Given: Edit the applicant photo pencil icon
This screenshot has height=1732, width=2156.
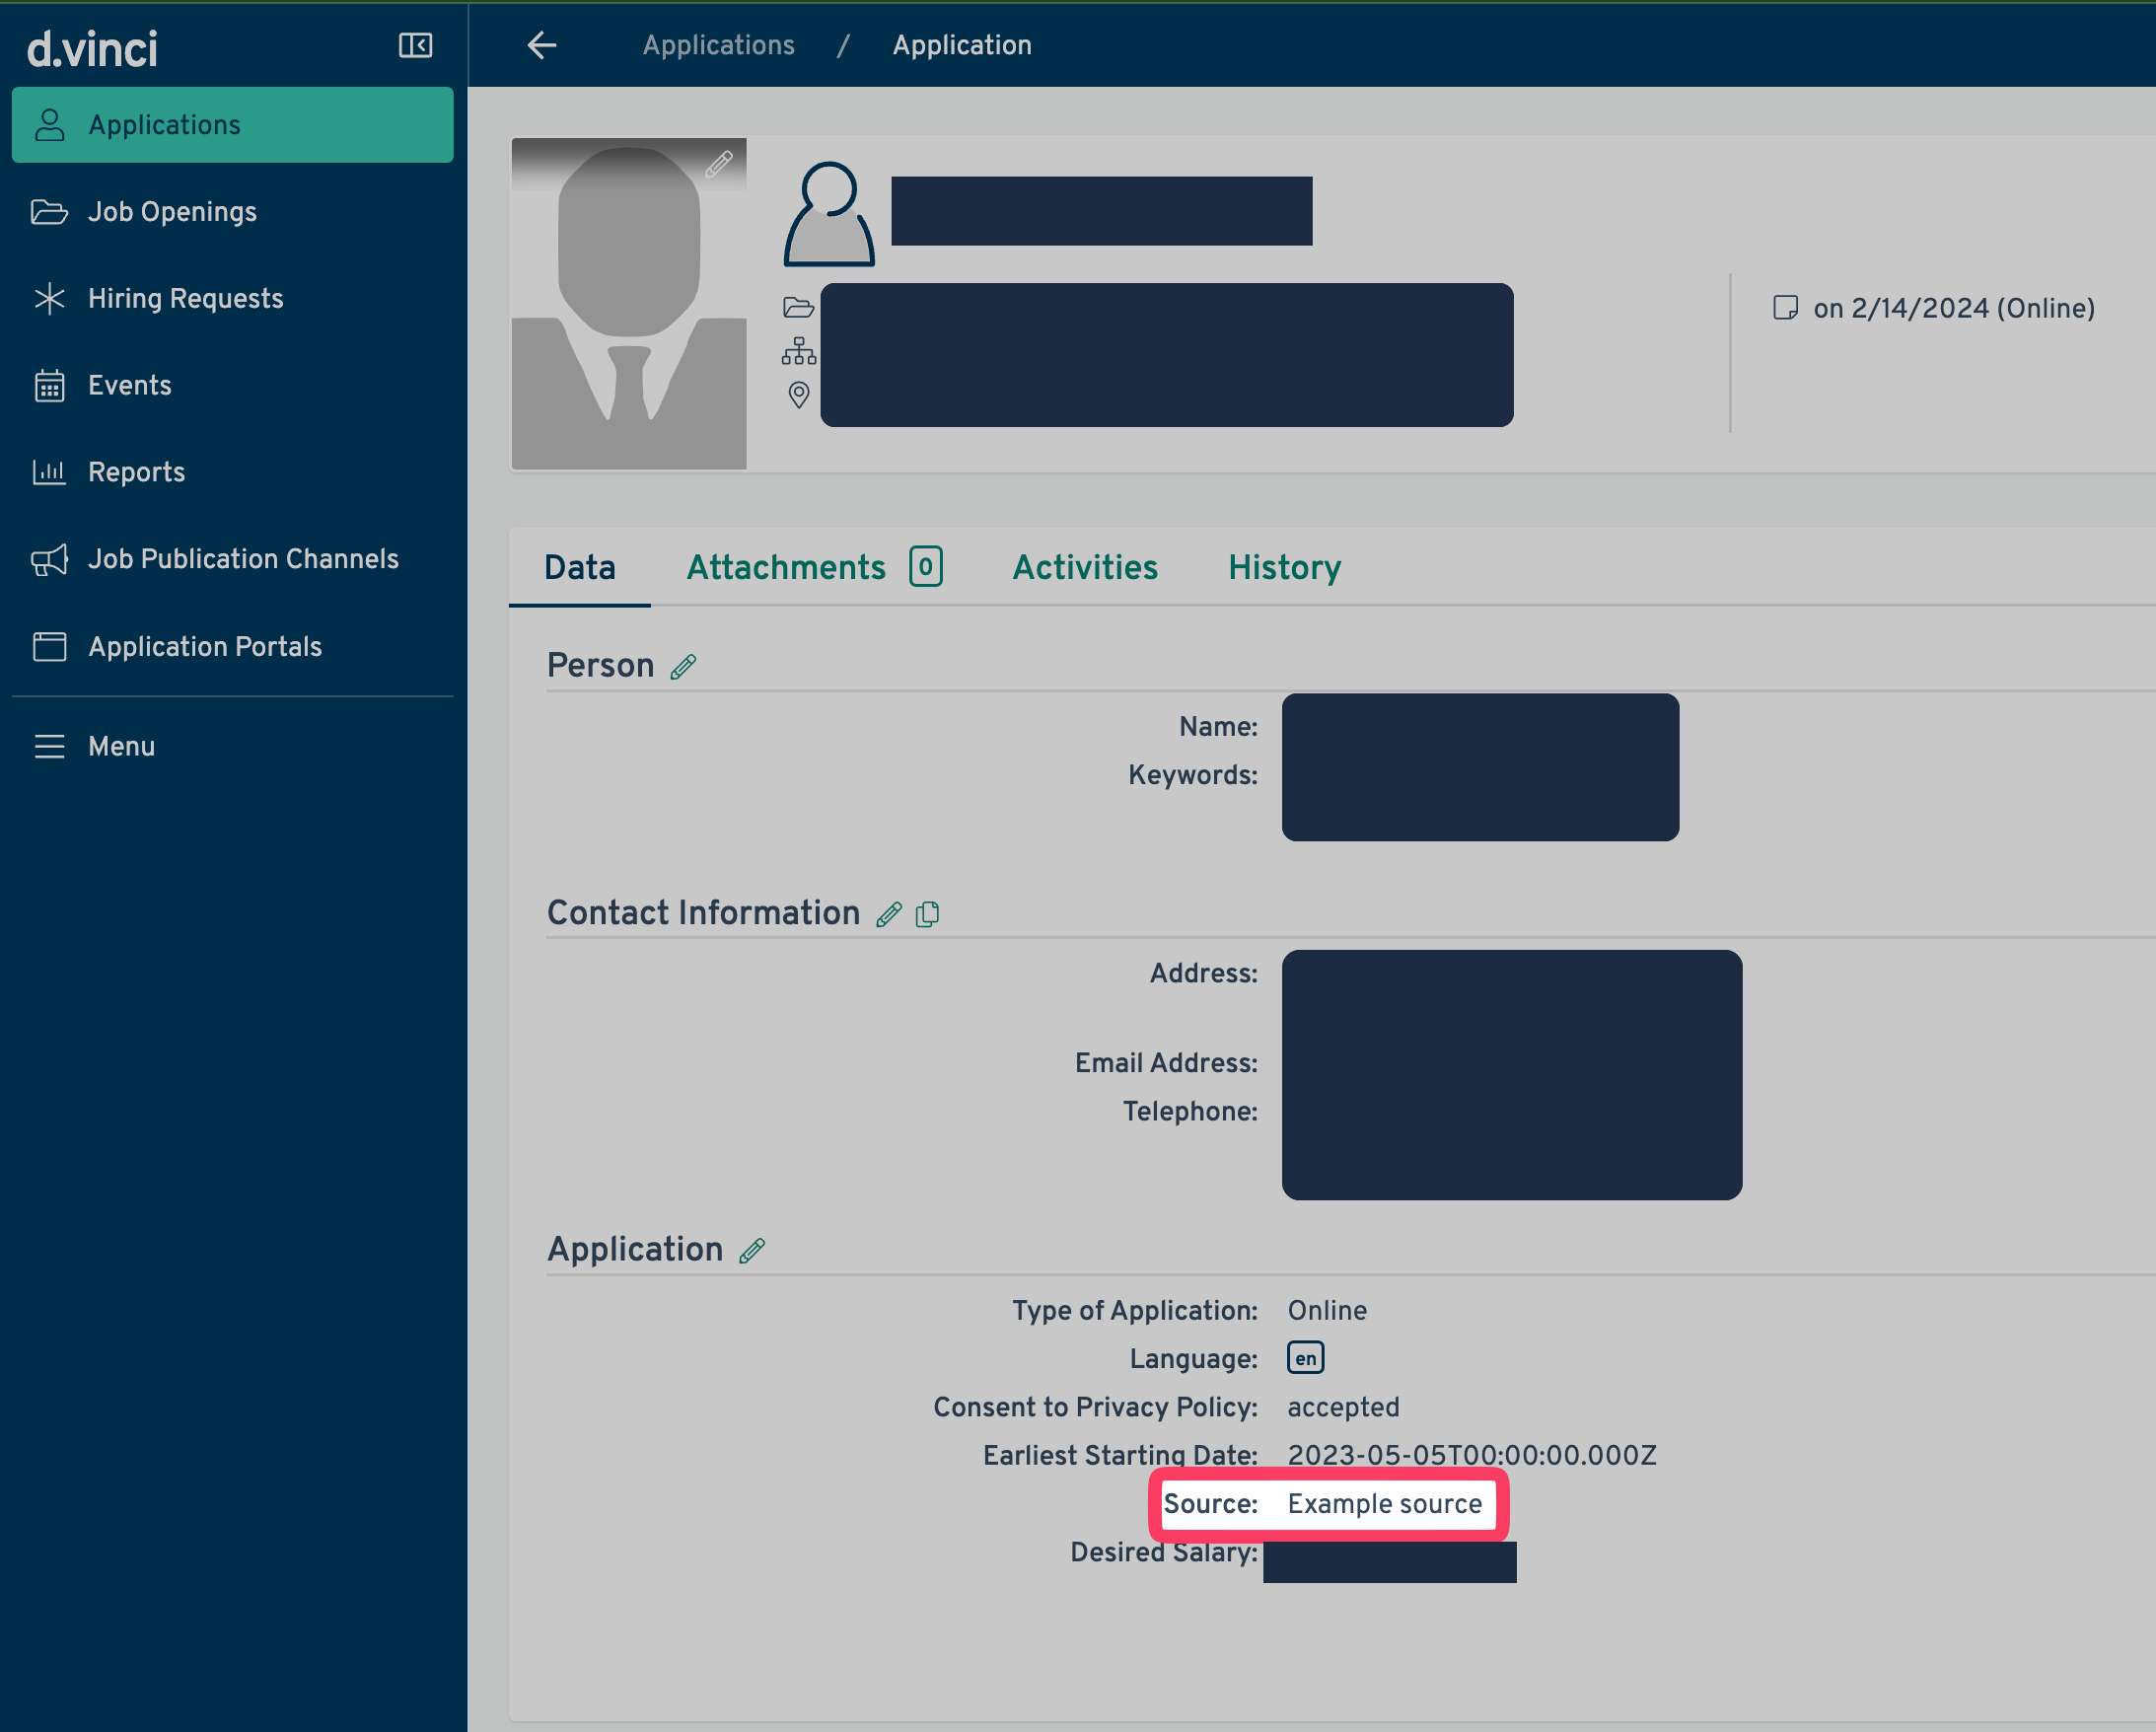Looking at the screenshot, I should (x=719, y=163).
